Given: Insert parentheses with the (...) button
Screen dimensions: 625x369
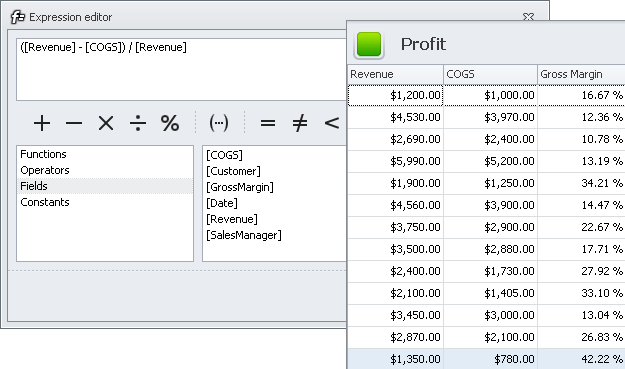Looking at the screenshot, I should click(219, 123).
